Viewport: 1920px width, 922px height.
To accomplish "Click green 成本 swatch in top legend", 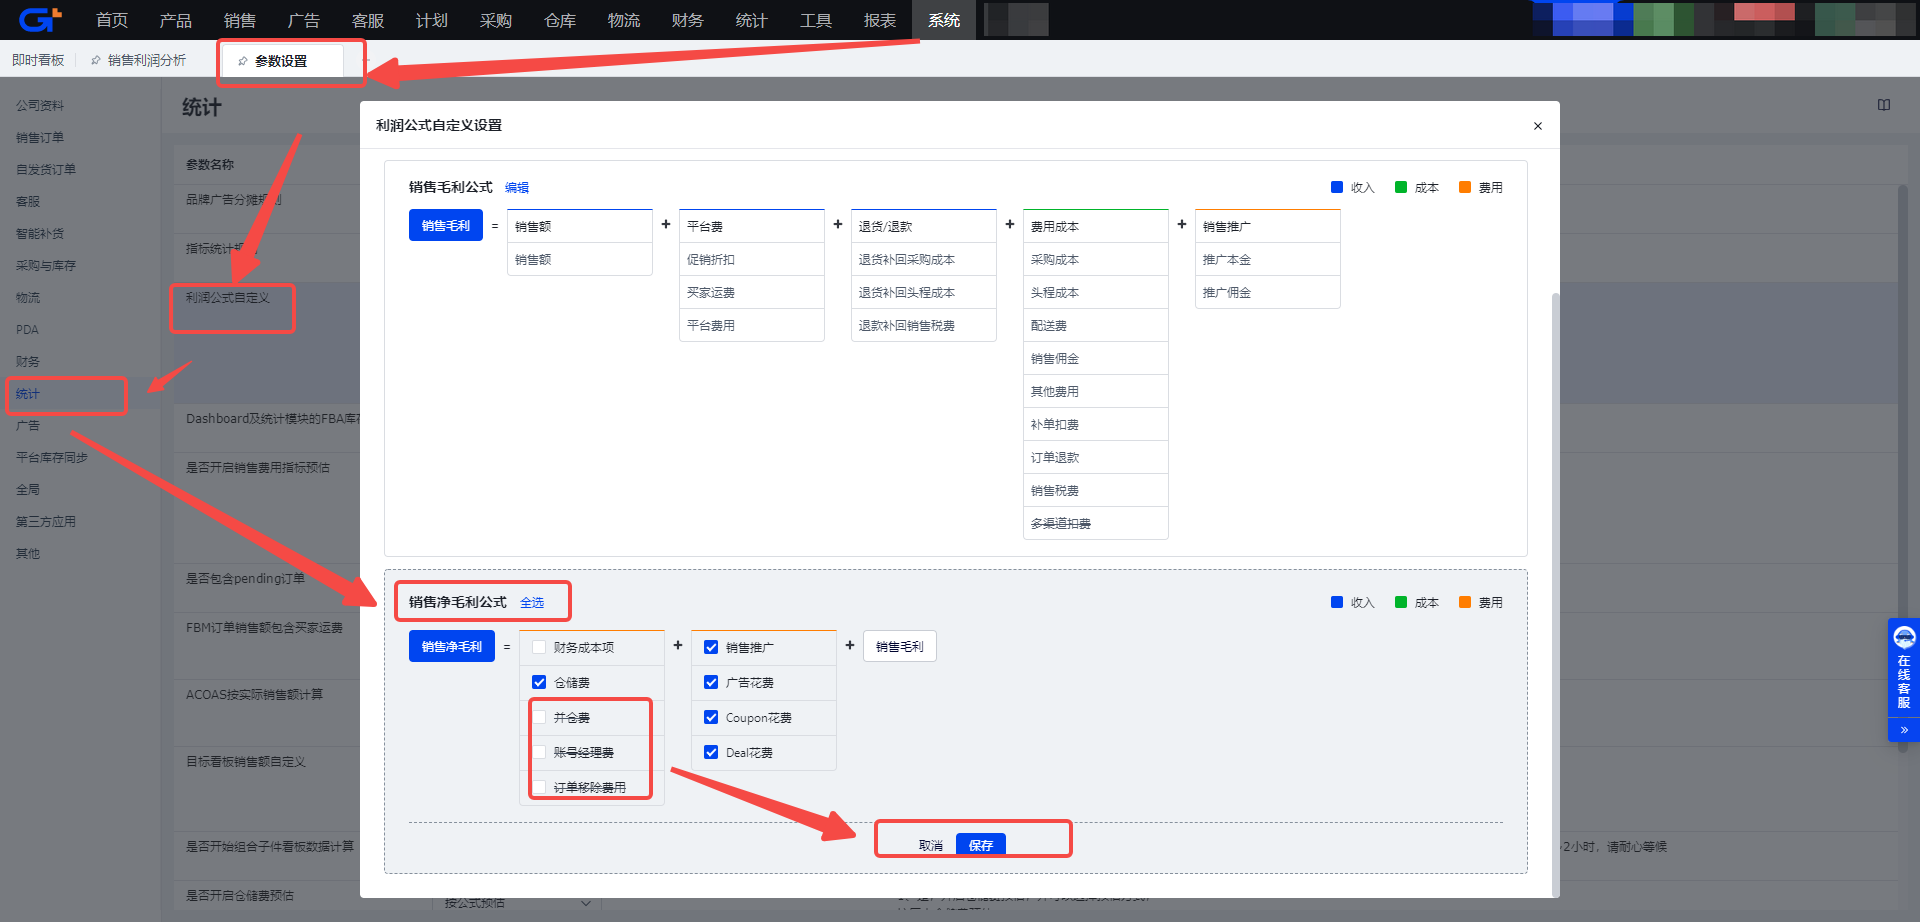I will 1401,187.
